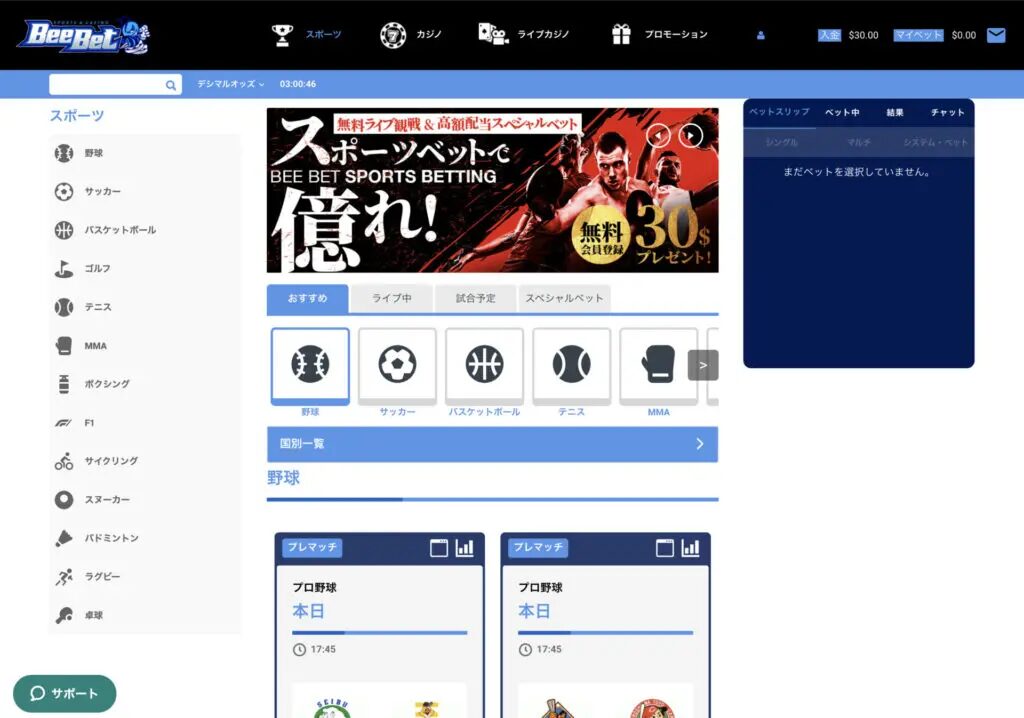Switch to the おすすめ tab
The height and width of the screenshot is (718, 1024).
pos(308,299)
